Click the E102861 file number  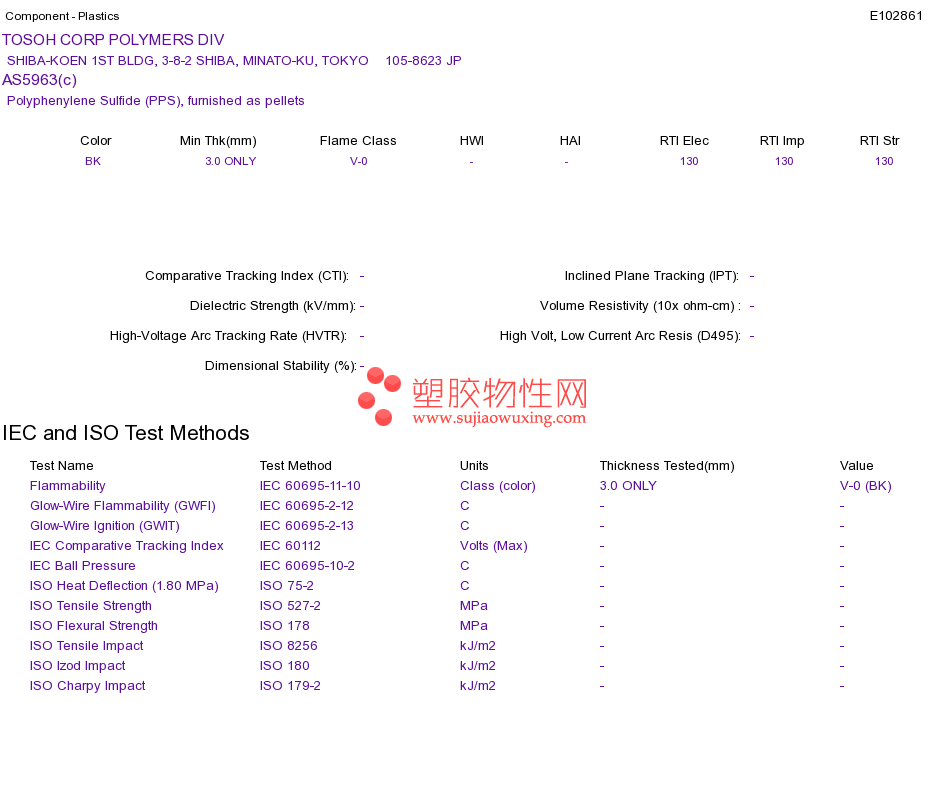tap(896, 16)
